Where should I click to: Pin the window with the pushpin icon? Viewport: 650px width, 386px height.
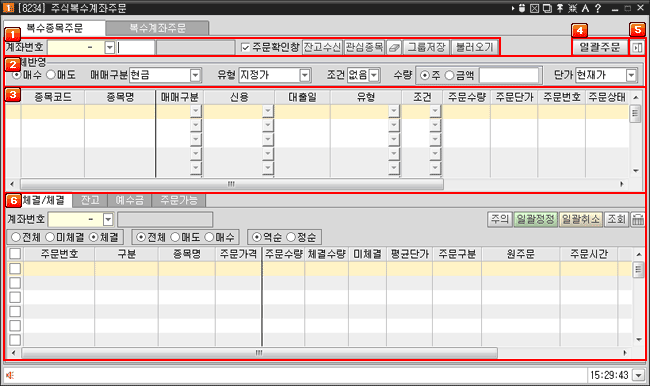560,8
